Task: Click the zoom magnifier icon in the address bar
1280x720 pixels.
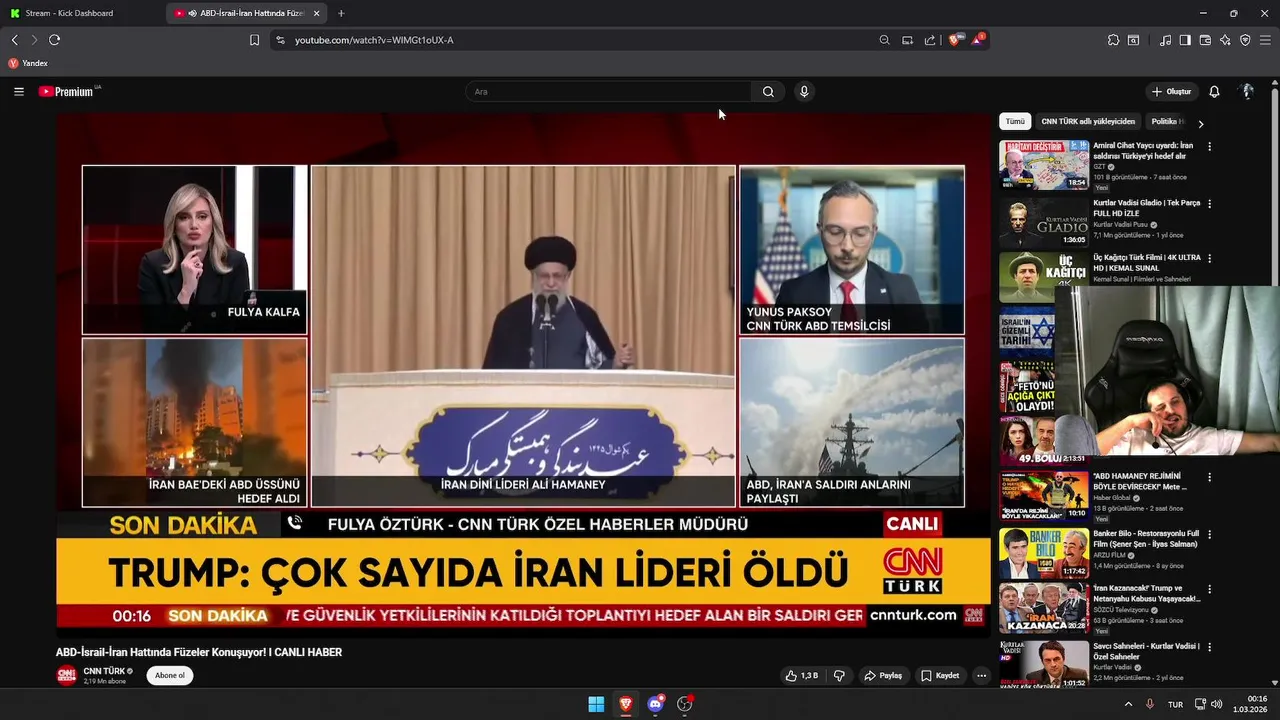Action: pos(884,40)
